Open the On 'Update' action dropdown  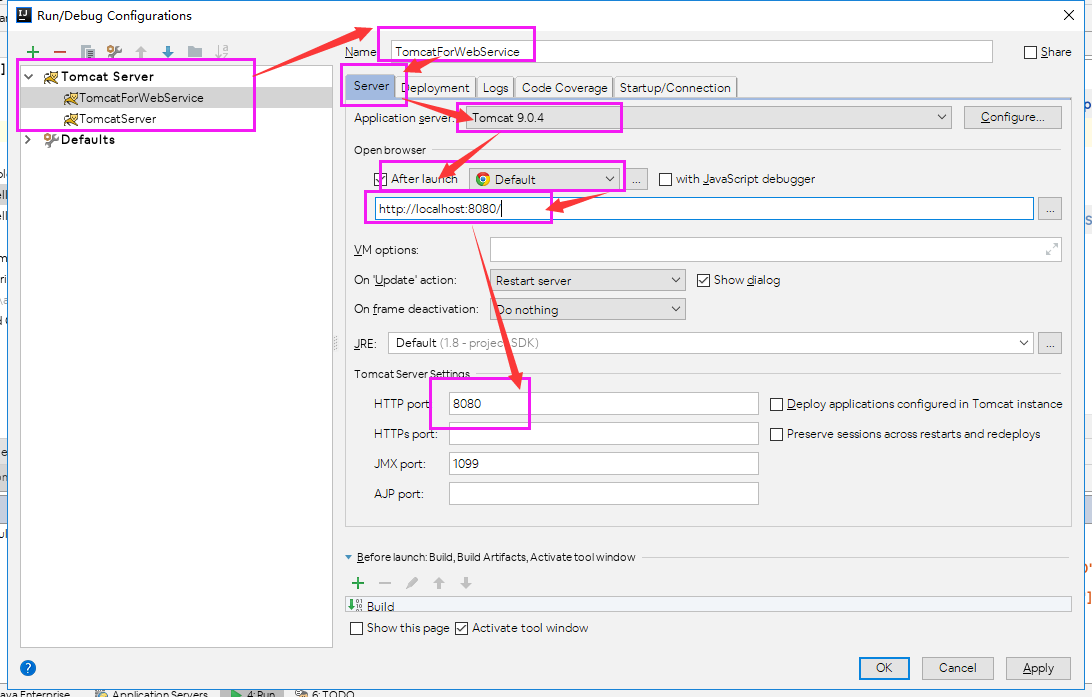588,281
